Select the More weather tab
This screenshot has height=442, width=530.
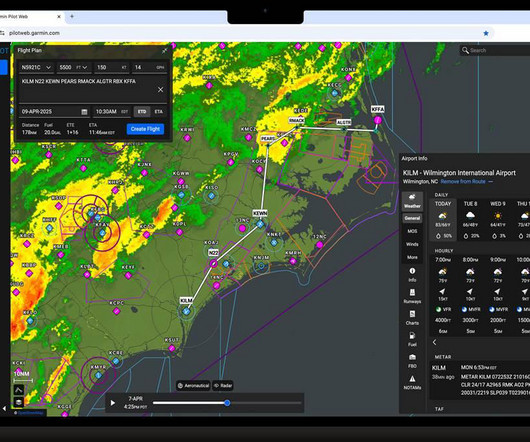coord(412,257)
